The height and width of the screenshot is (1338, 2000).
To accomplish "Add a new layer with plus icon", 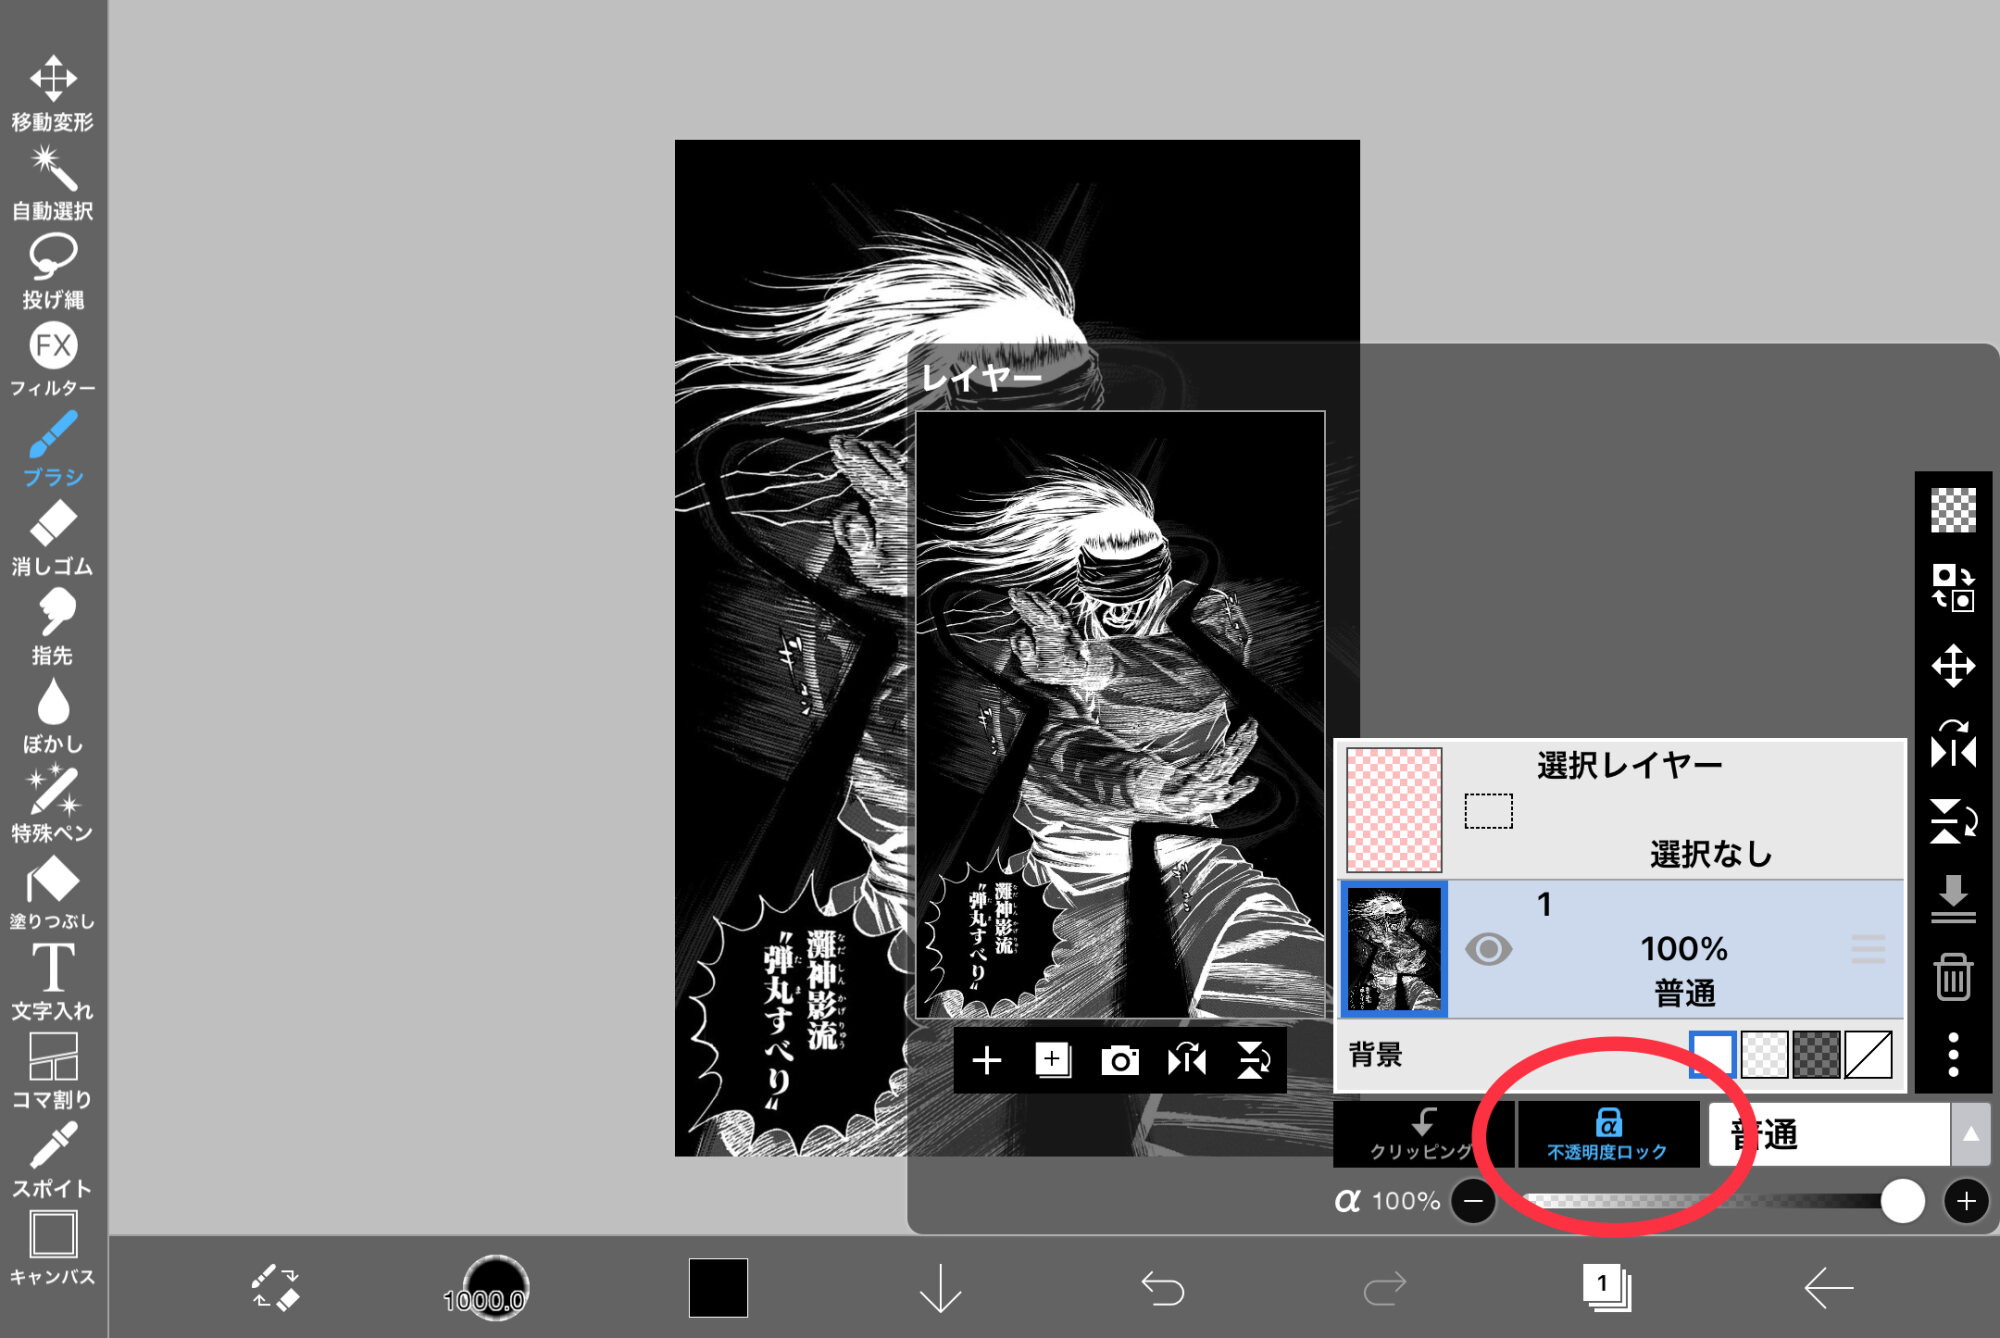I will [x=986, y=1061].
